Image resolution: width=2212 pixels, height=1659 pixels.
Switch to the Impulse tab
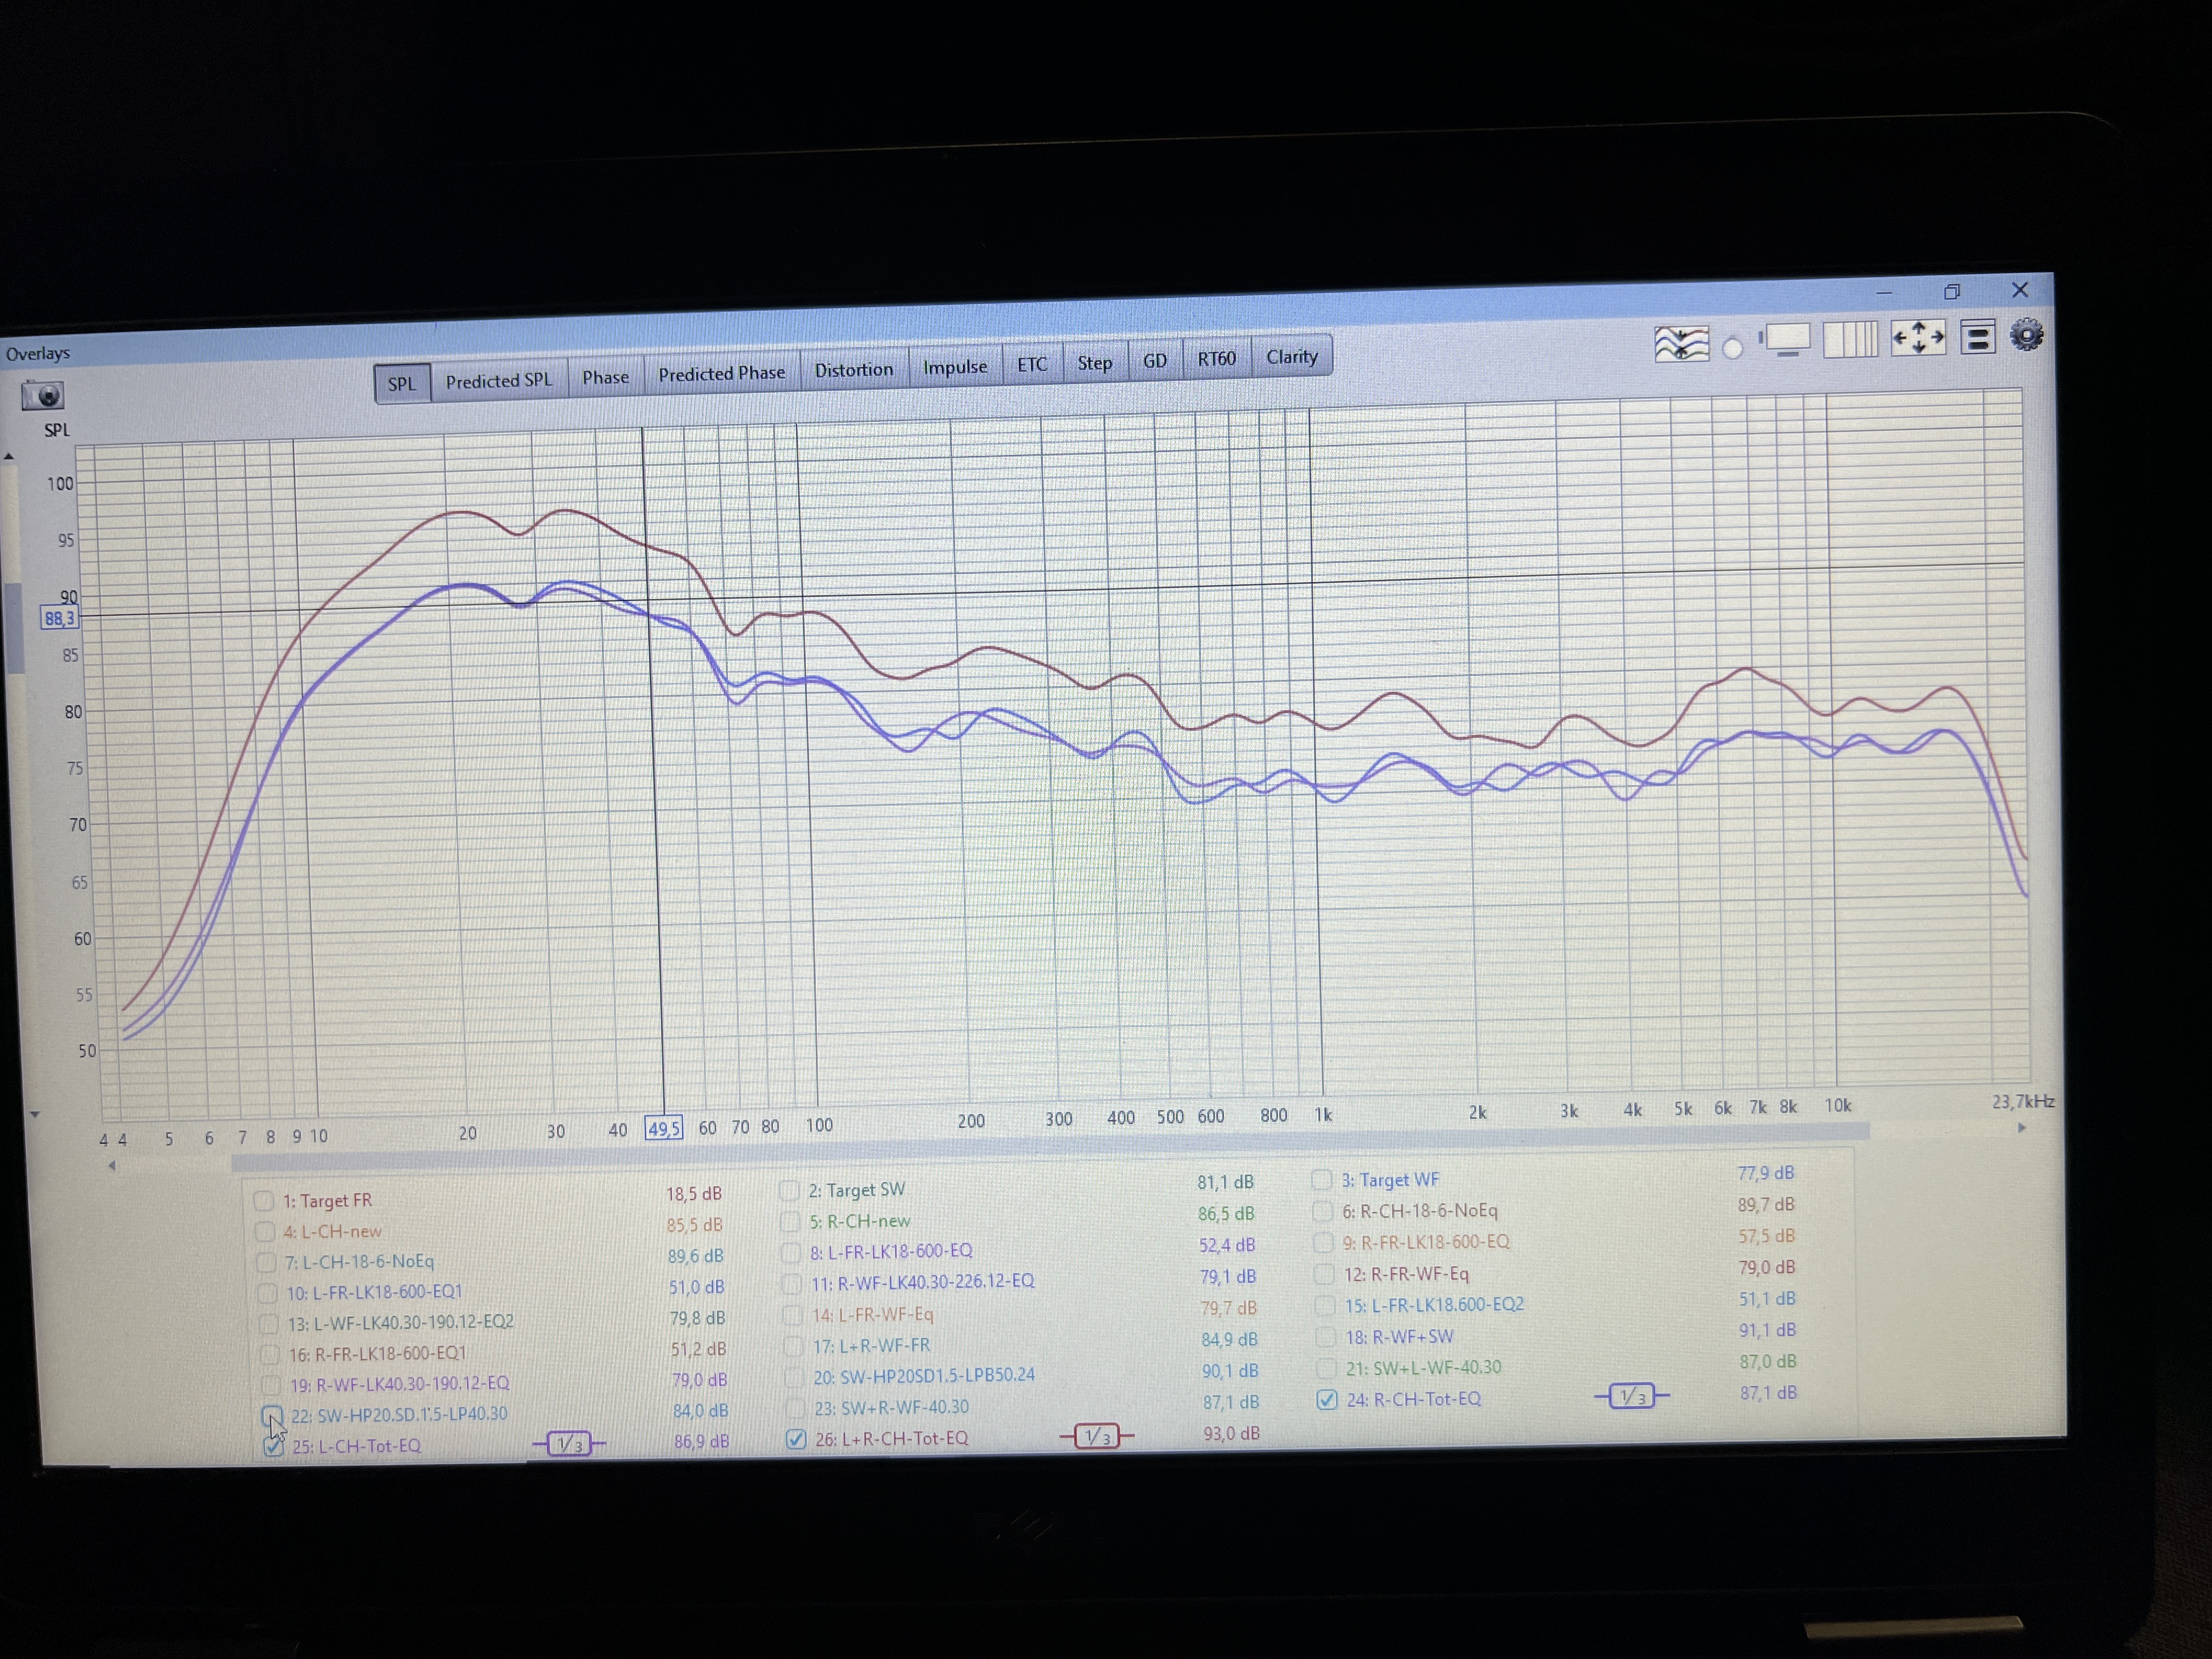(x=955, y=366)
